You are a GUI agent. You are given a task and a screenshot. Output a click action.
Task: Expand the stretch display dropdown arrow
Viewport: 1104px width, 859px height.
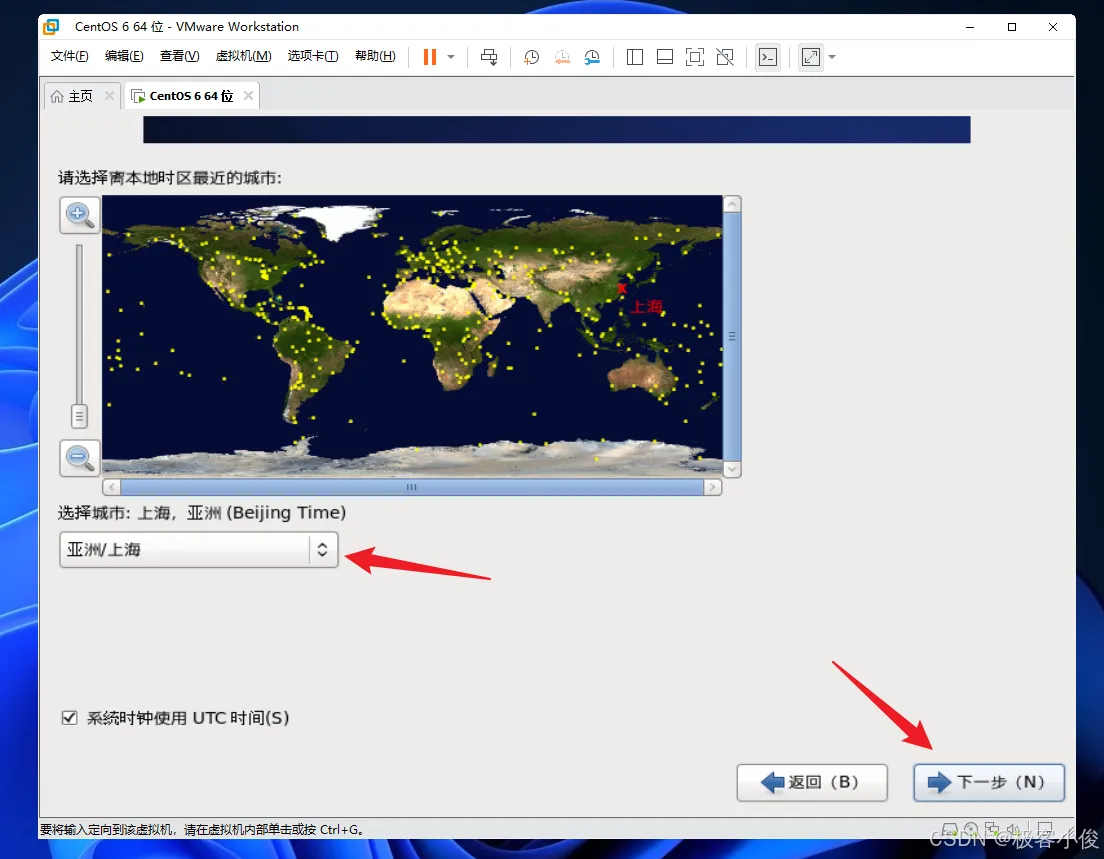pyautogui.click(x=832, y=57)
